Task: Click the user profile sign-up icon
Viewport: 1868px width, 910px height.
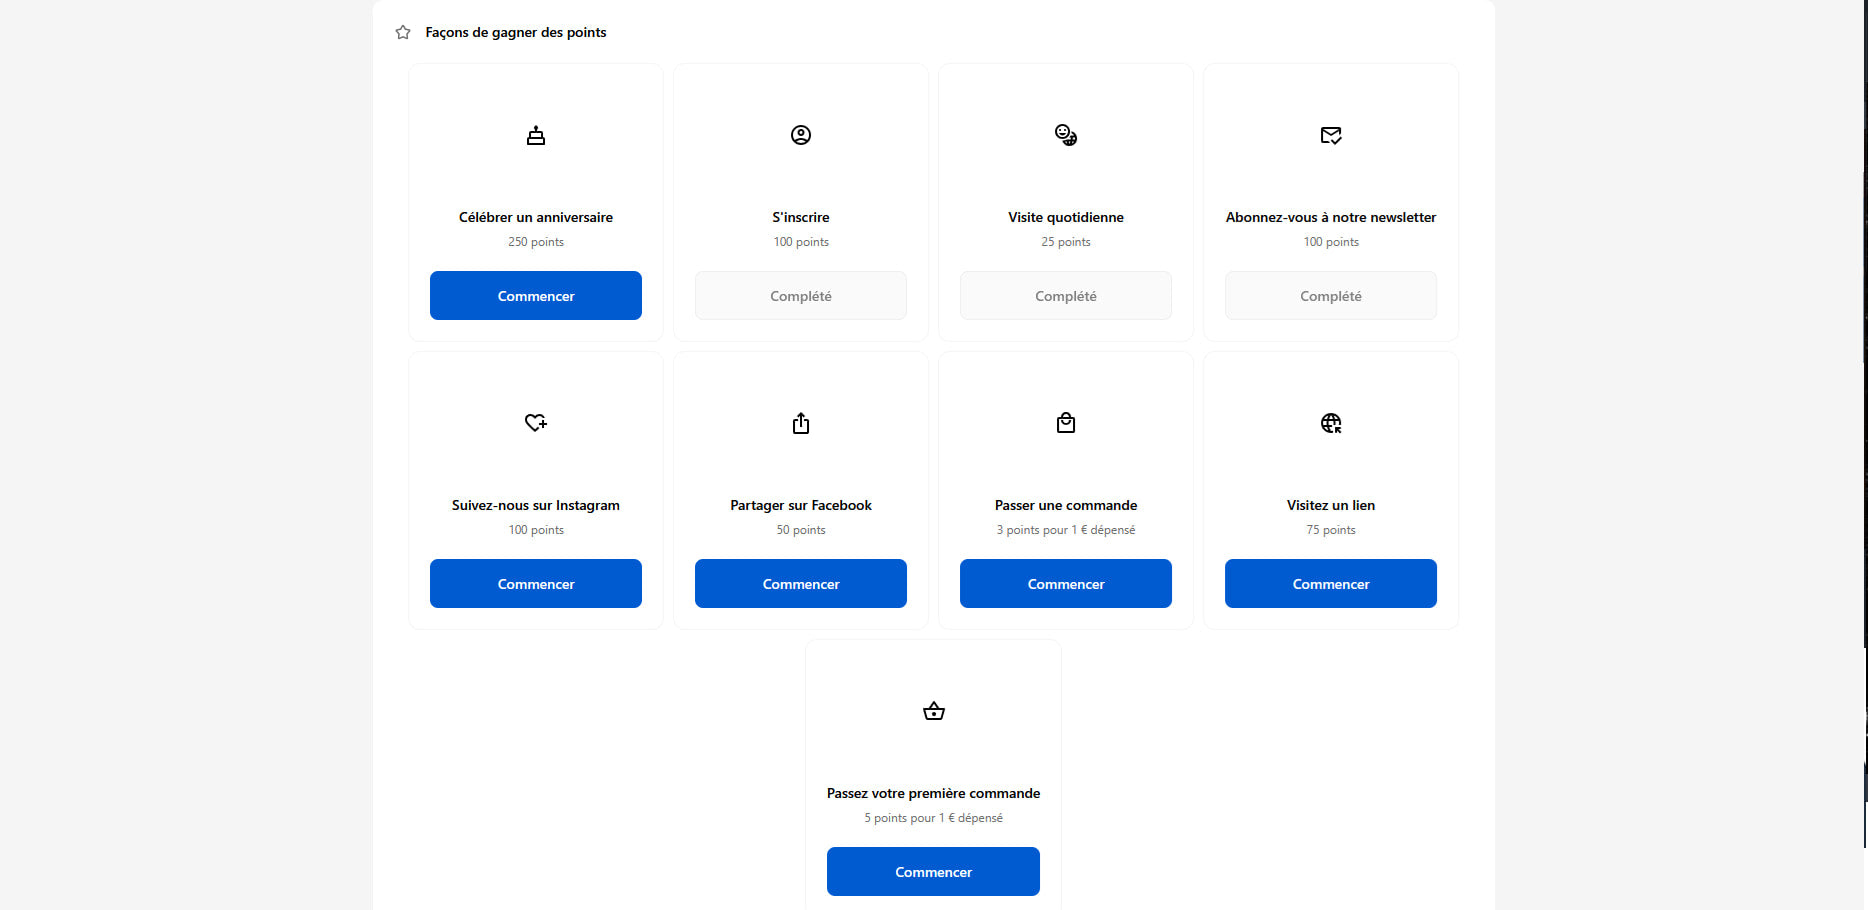Action: [801, 135]
